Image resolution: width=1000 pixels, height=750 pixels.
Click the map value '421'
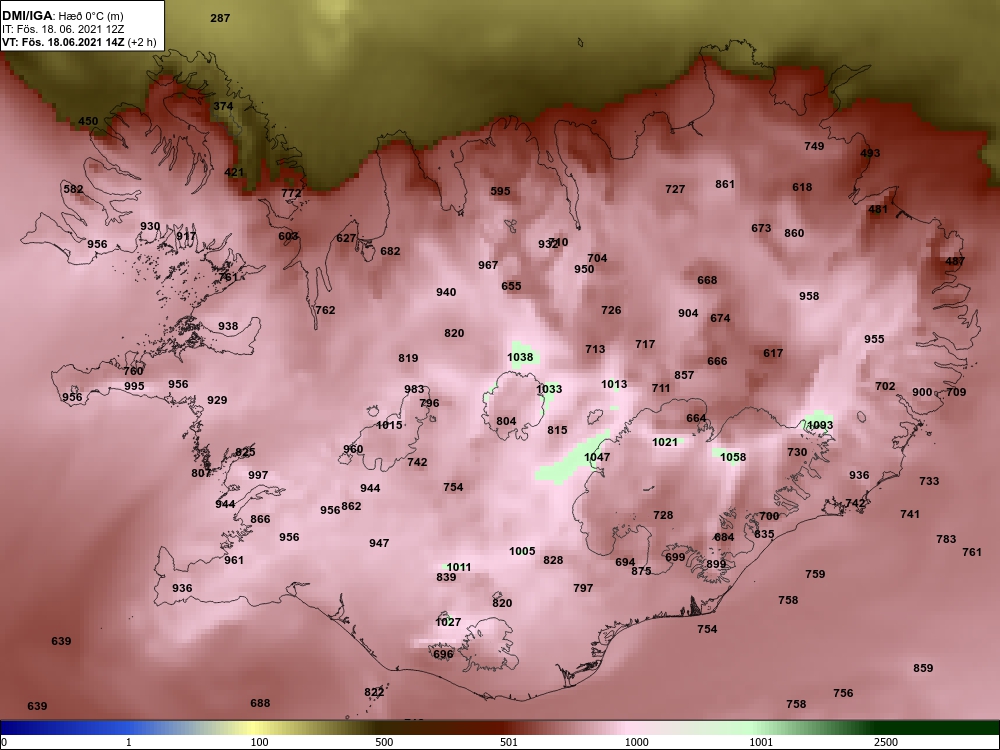(x=234, y=172)
